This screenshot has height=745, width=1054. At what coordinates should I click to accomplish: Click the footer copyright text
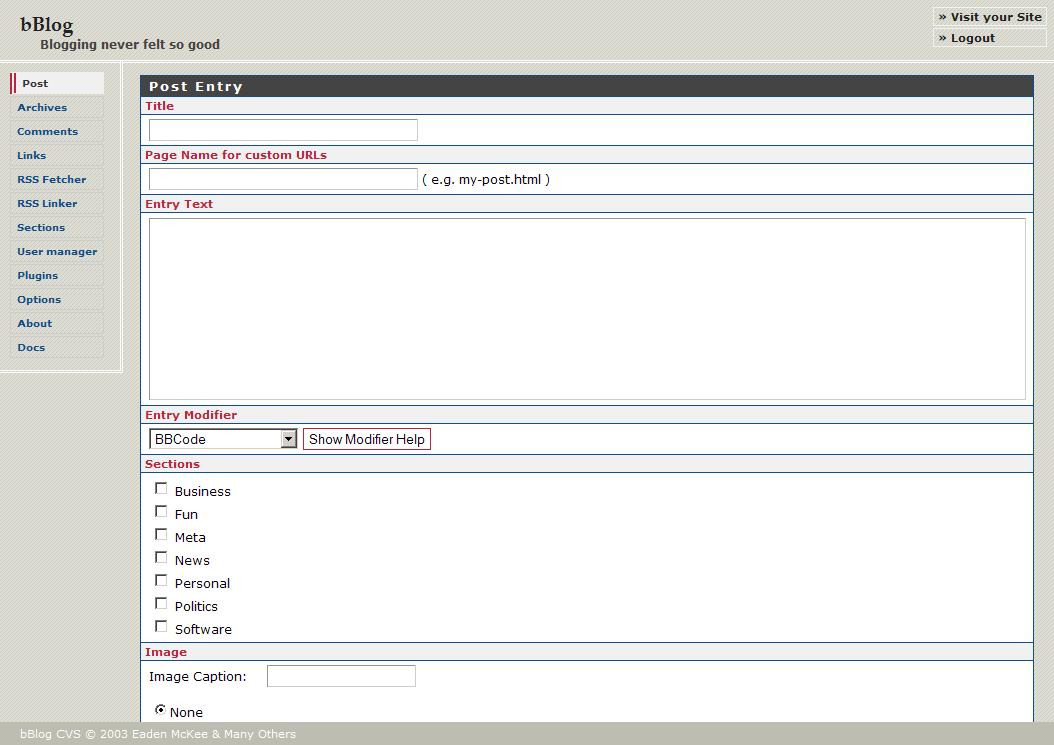[x=158, y=734]
